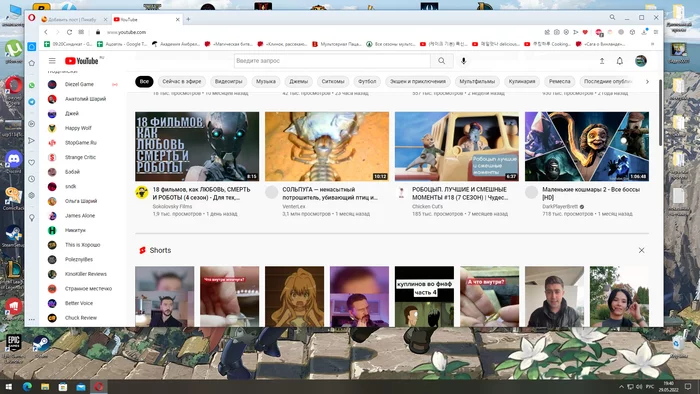The width and height of the screenshot is (700, 394).
Task: Close the Shorts shelf
Action: coord(642,250)
